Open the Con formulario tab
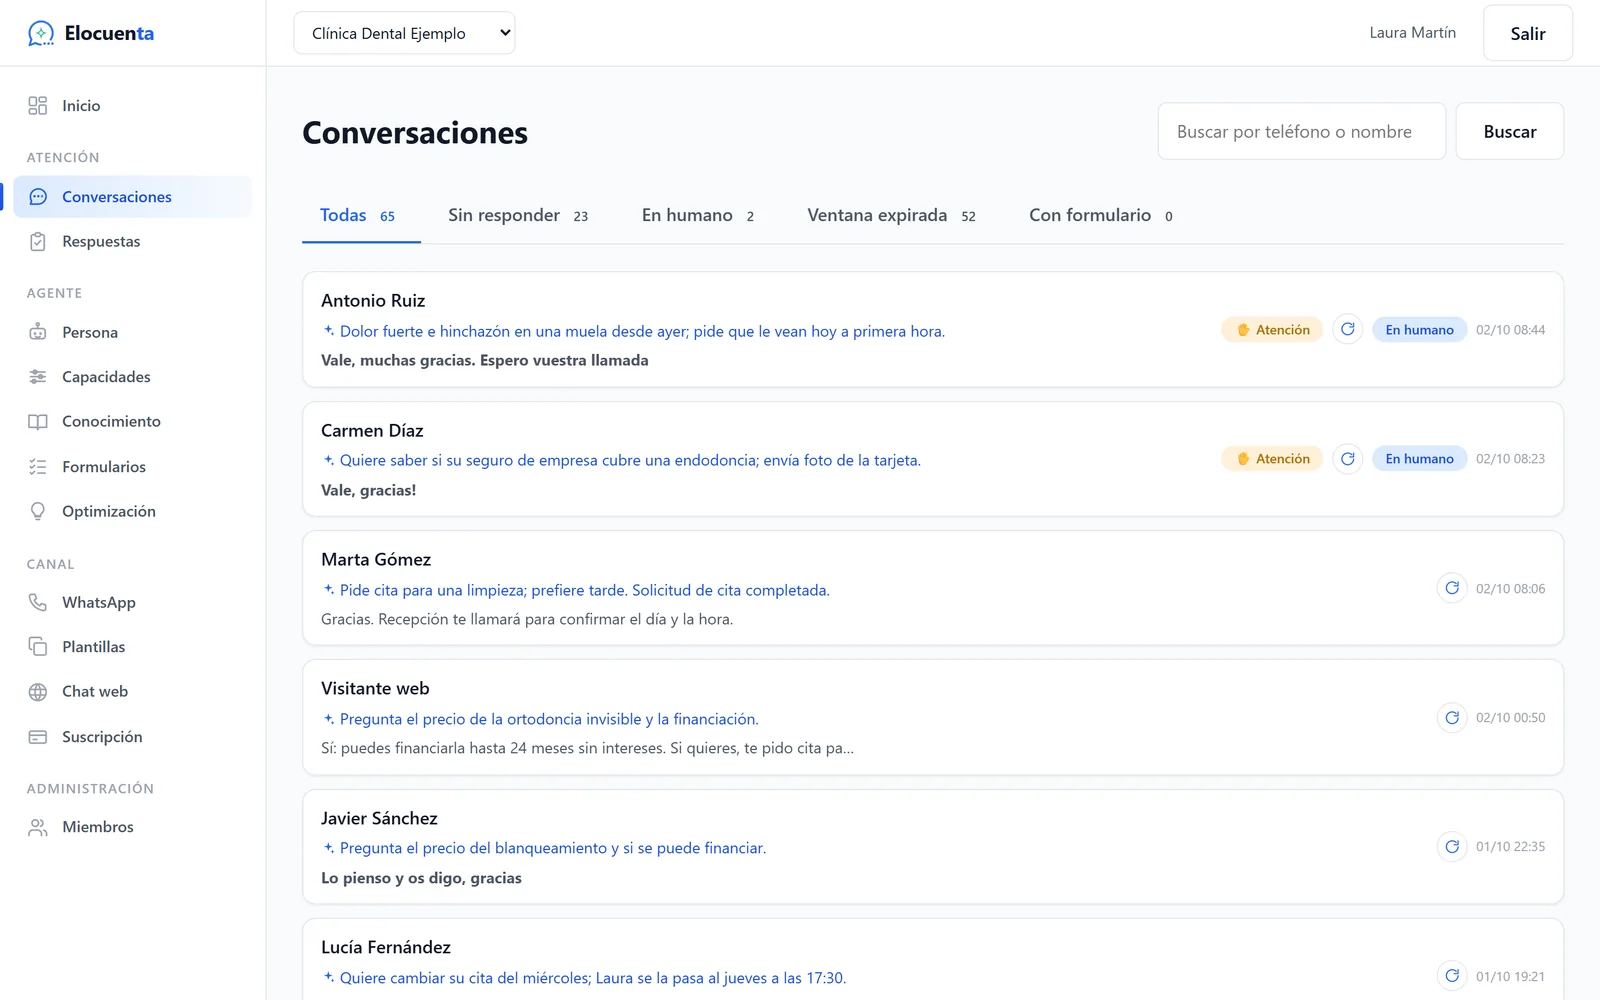The image size is (1600, 1000). click(x=1101, y=216)
